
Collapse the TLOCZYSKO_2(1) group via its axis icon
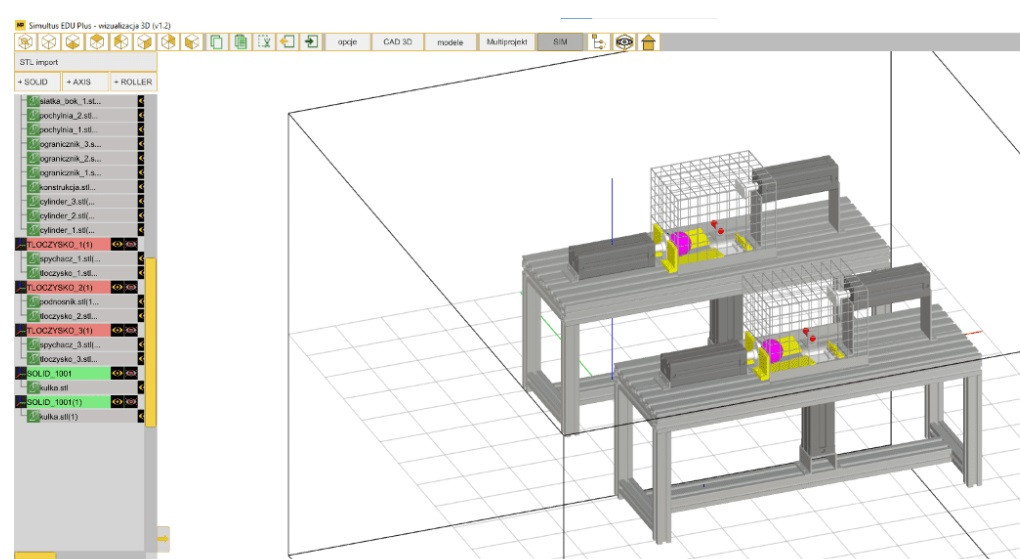pos(21,288)
